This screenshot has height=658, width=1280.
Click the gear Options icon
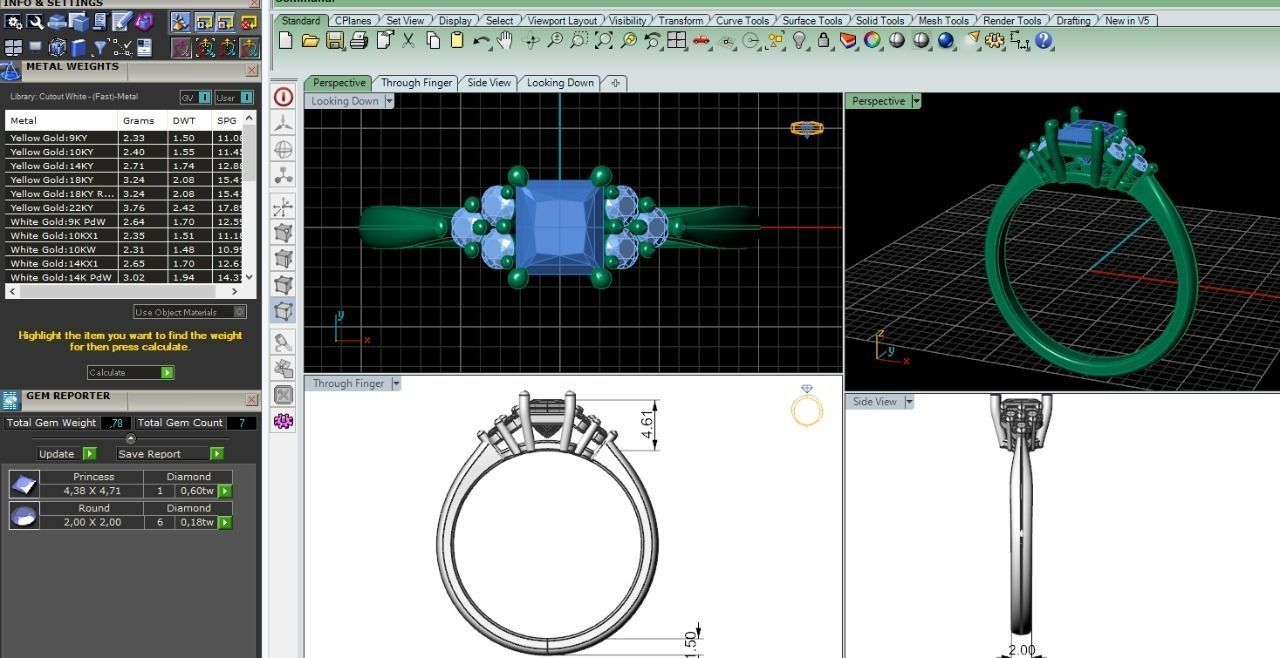coord(994,41)
